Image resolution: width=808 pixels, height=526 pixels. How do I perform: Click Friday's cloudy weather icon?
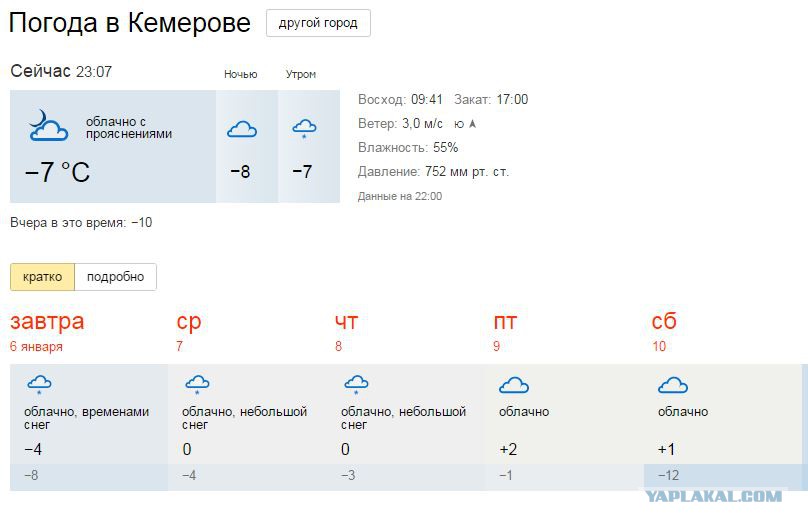point(513,385)
